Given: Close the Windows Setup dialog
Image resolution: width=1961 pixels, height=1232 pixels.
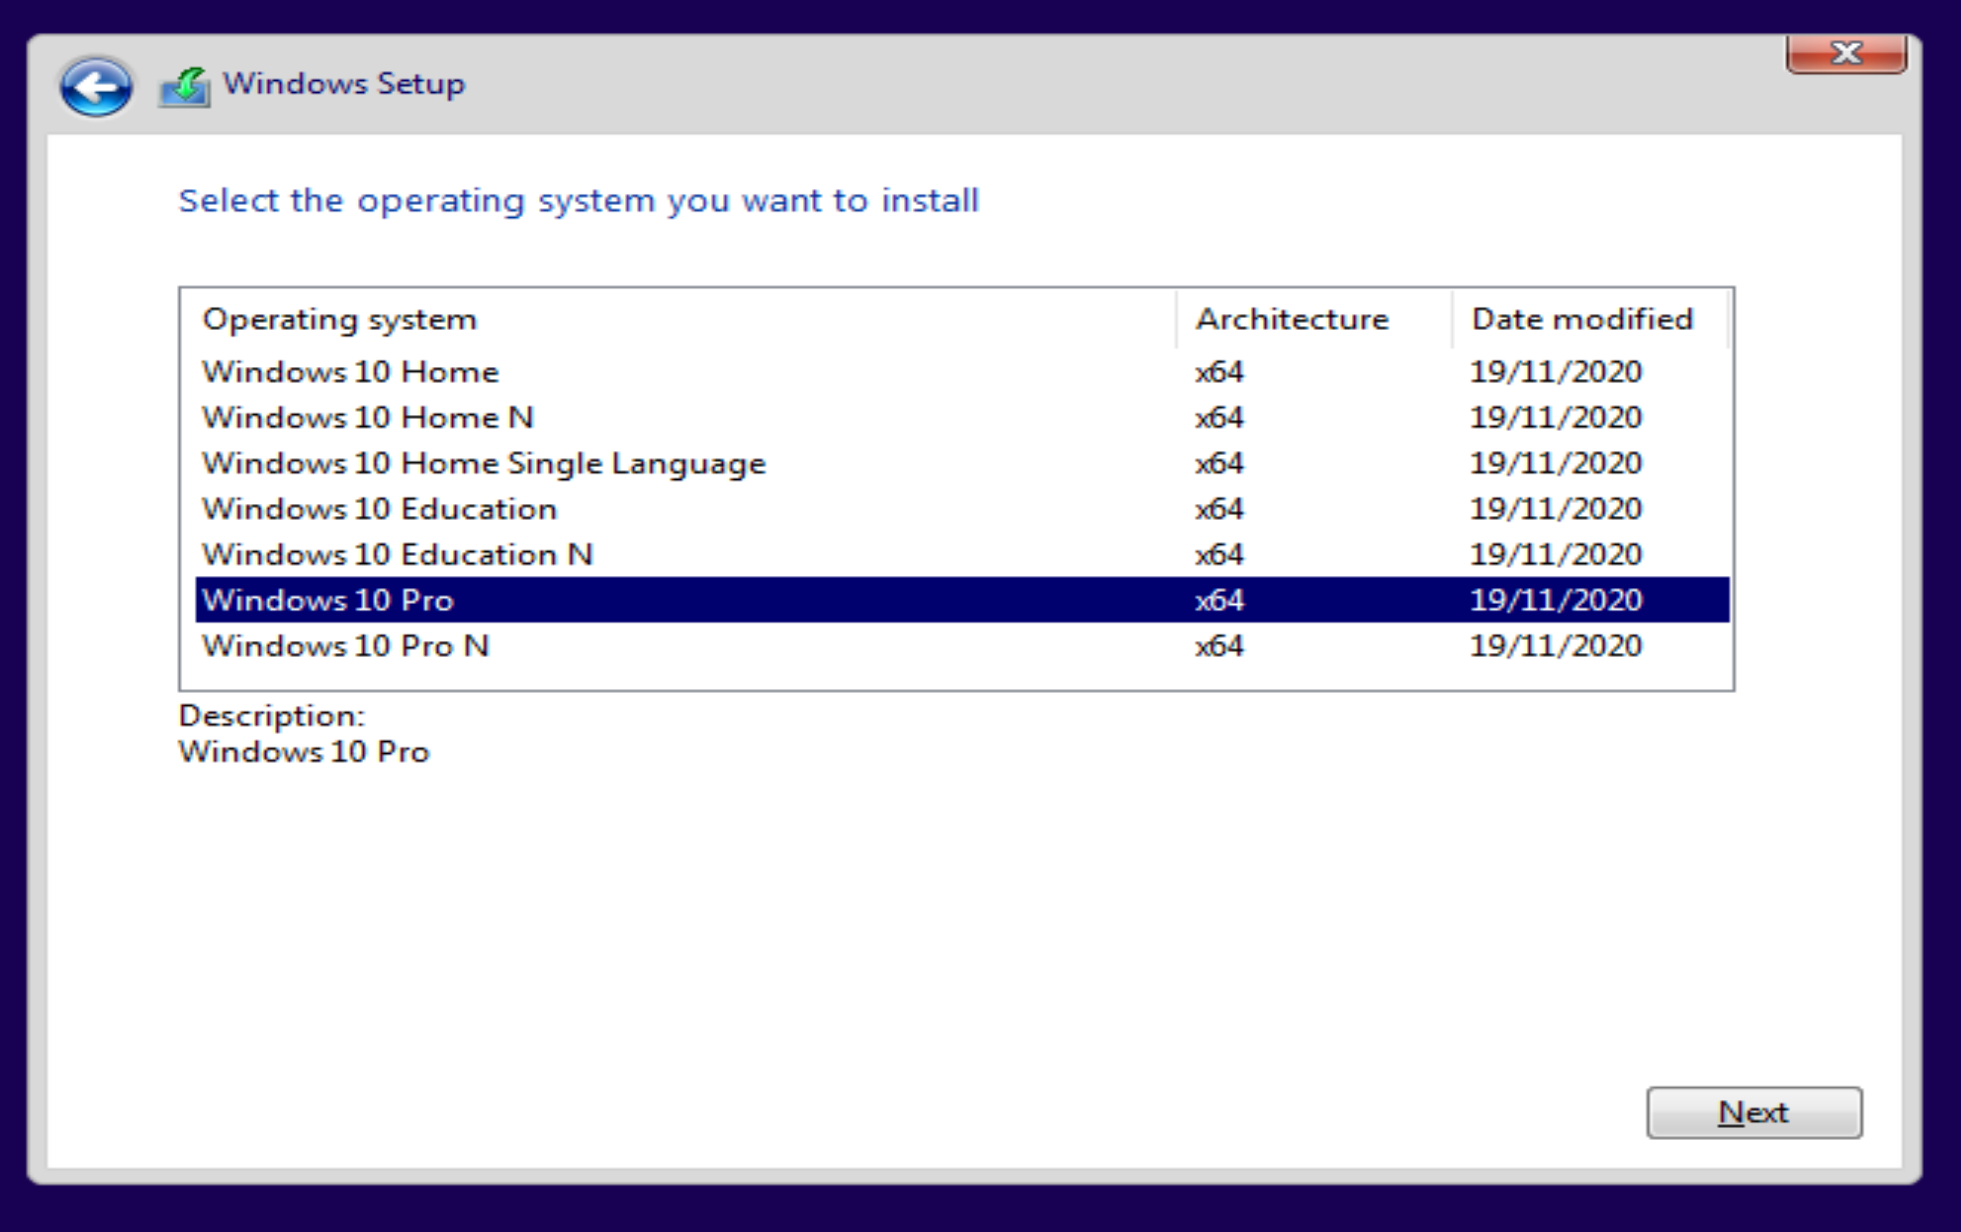Looking at the screenshot, I should pos(1846,53).
